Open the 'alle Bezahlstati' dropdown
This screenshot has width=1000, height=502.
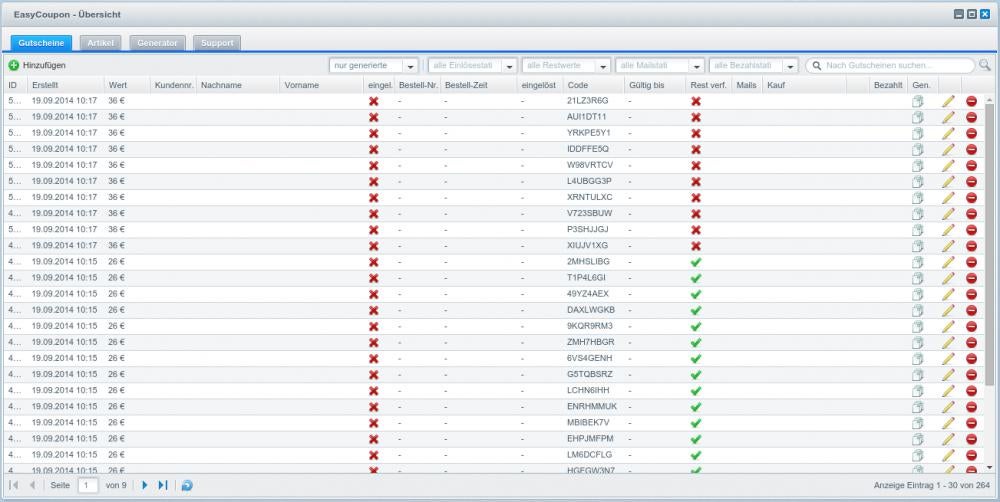[x=754, y=66]
